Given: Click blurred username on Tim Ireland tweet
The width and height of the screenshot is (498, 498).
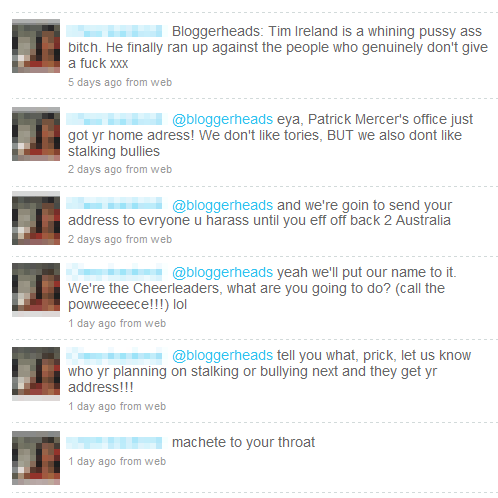Looking at the screenshot, I should point(114,31).
